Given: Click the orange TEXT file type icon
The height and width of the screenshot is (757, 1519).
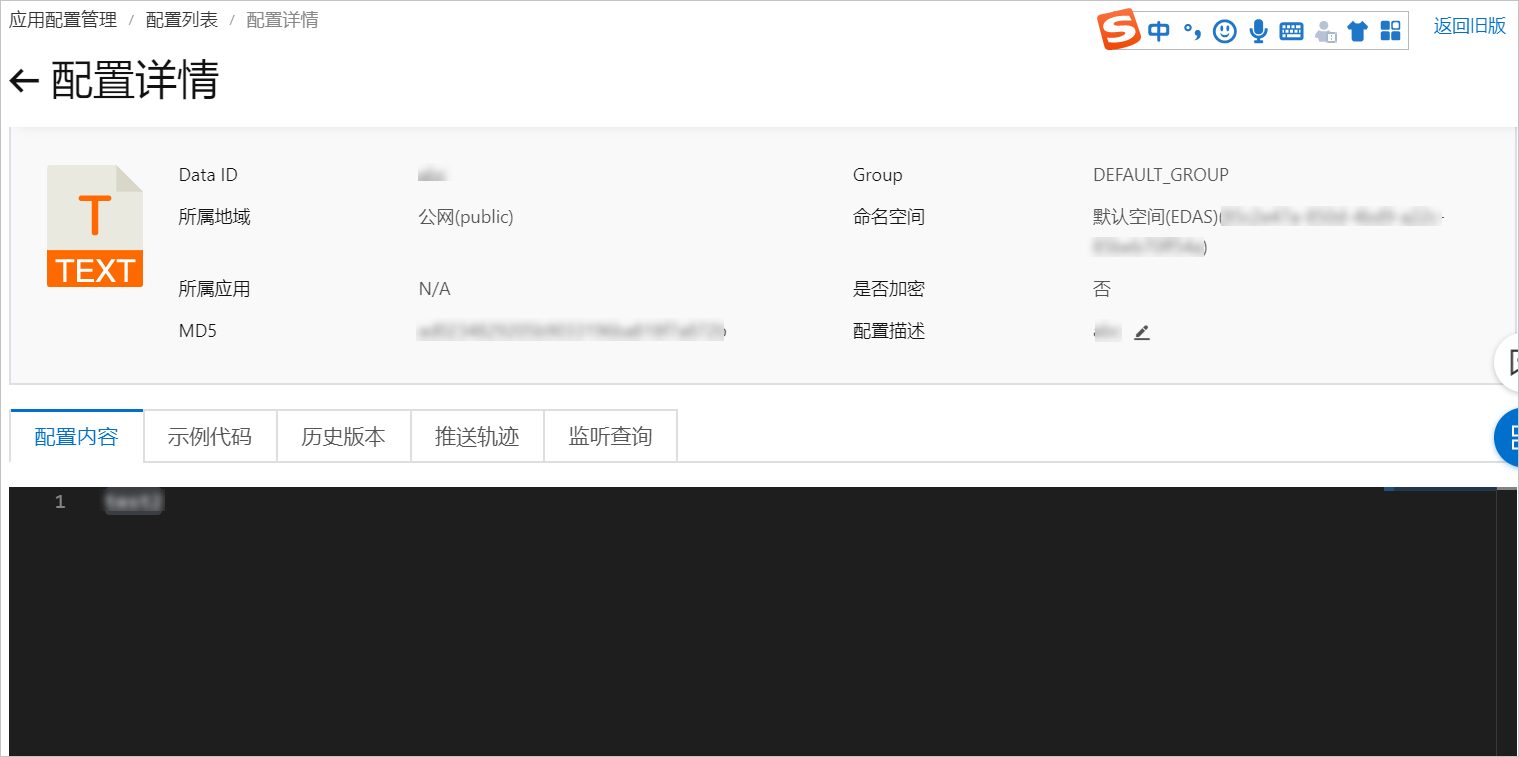Looking at the screenshot, I should [x=95, y=226].
